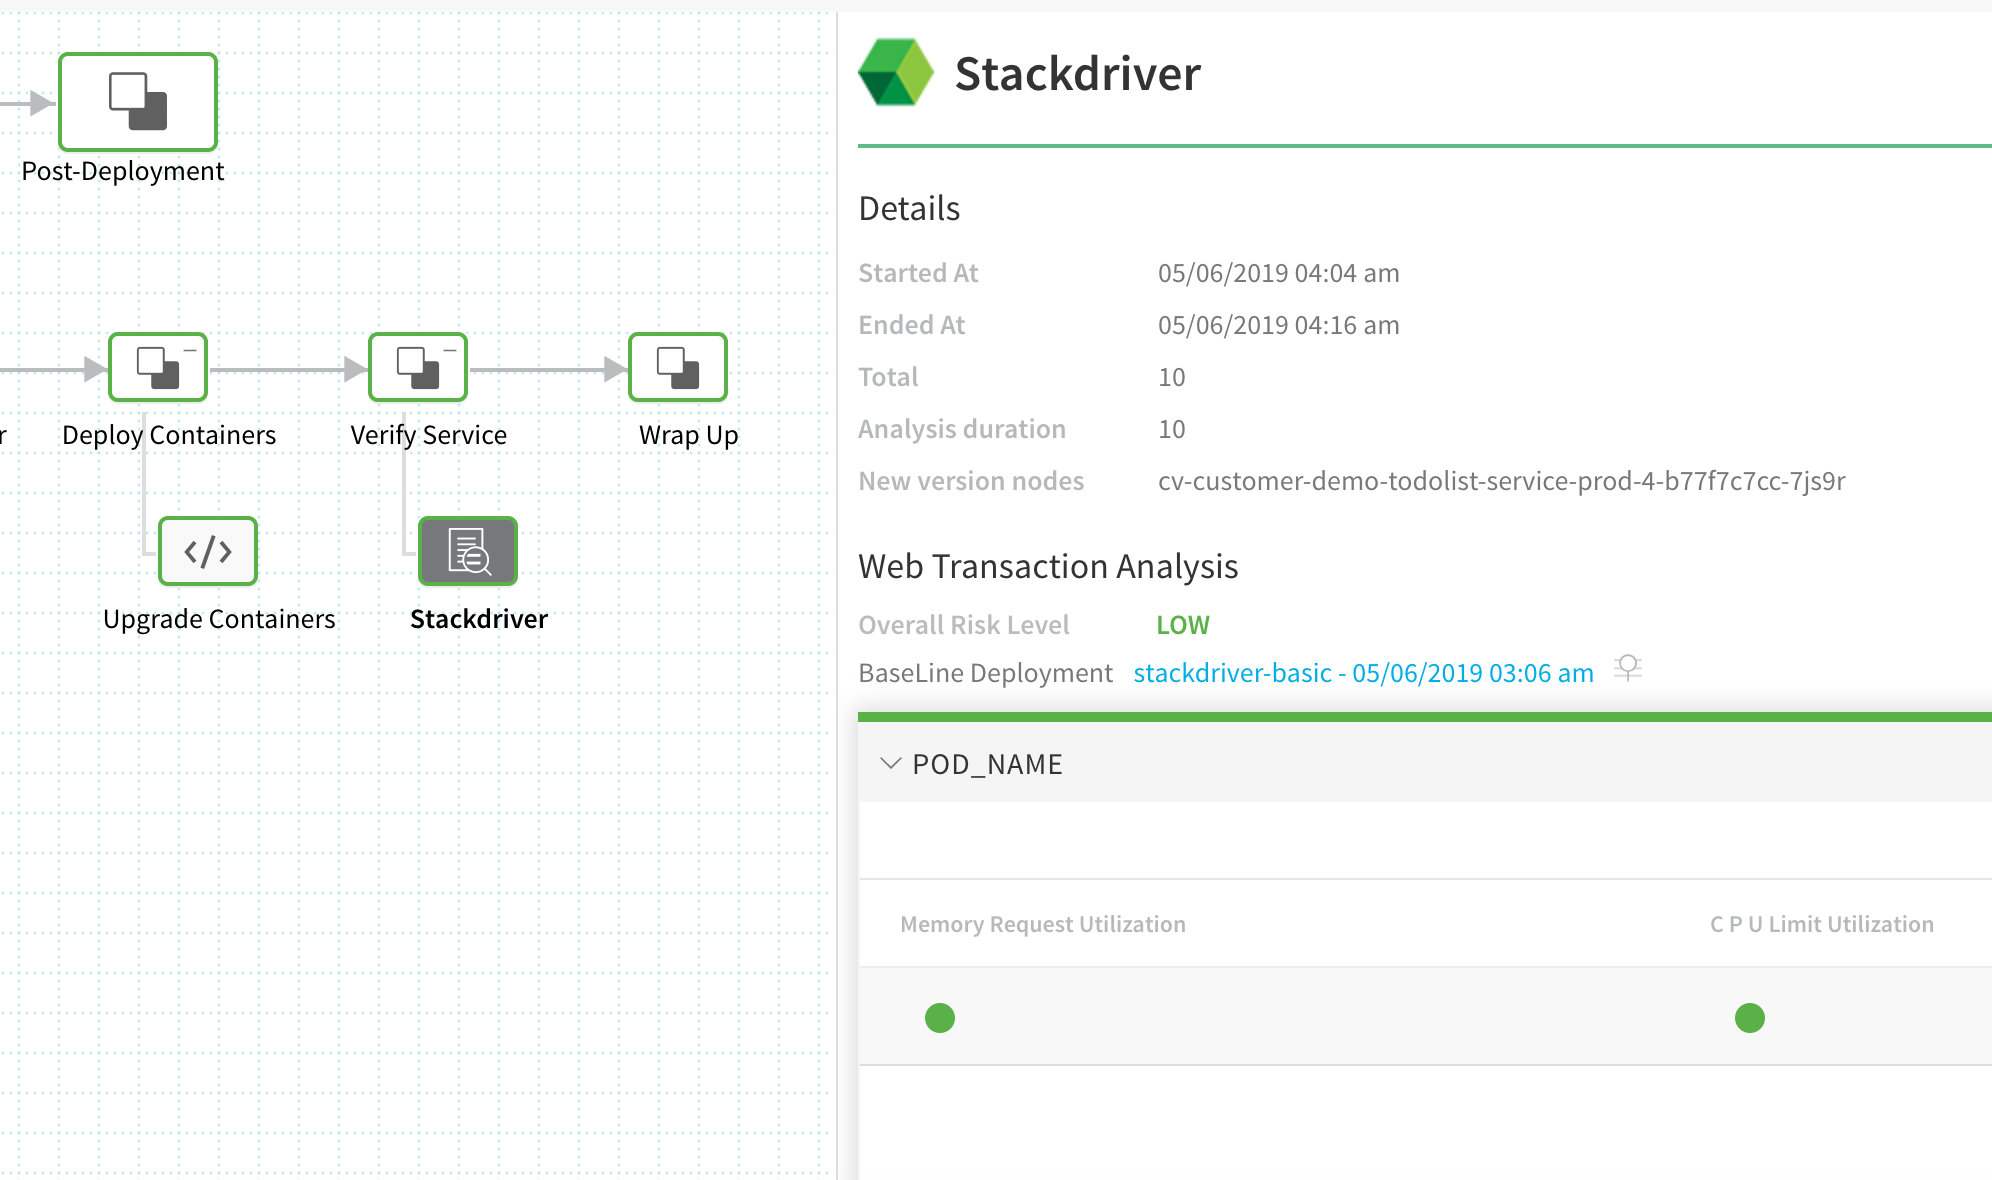
Task: Click the Memory Request Utilization column label
Action: [1043, 924]
